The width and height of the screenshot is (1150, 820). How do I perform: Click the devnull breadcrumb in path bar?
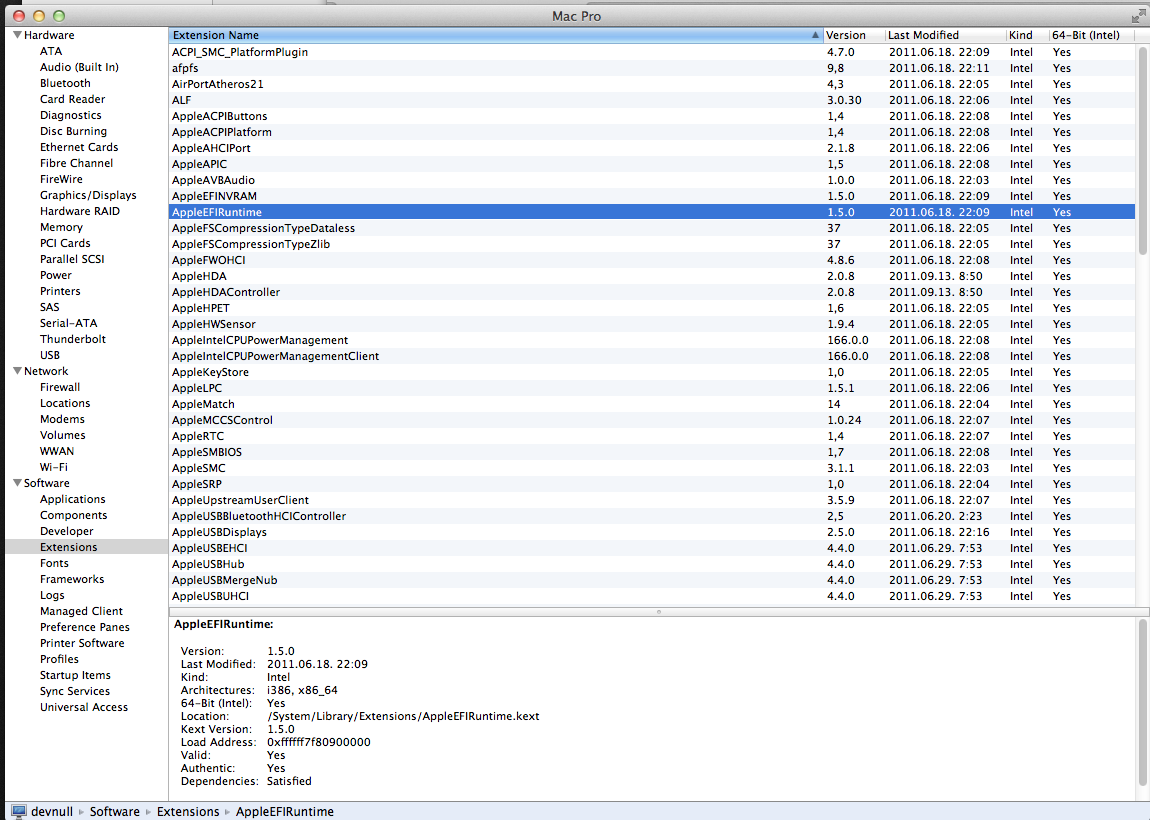pyautogui.click(x=52, y=811)
